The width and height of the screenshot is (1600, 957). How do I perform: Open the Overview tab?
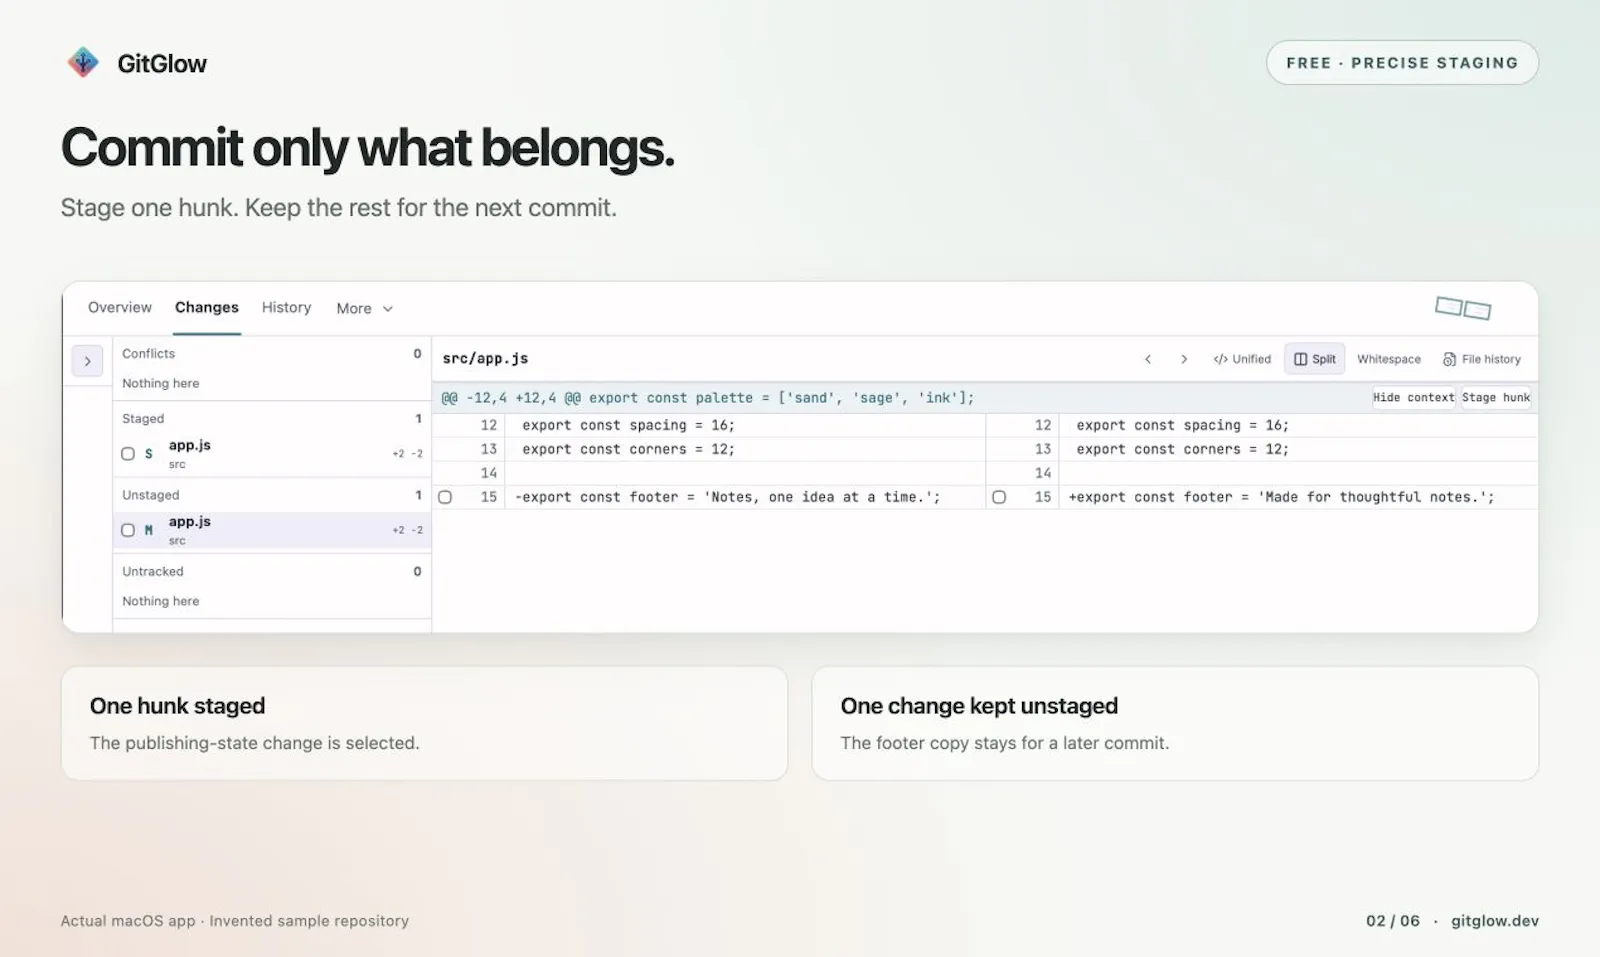(x=120, y=307)
